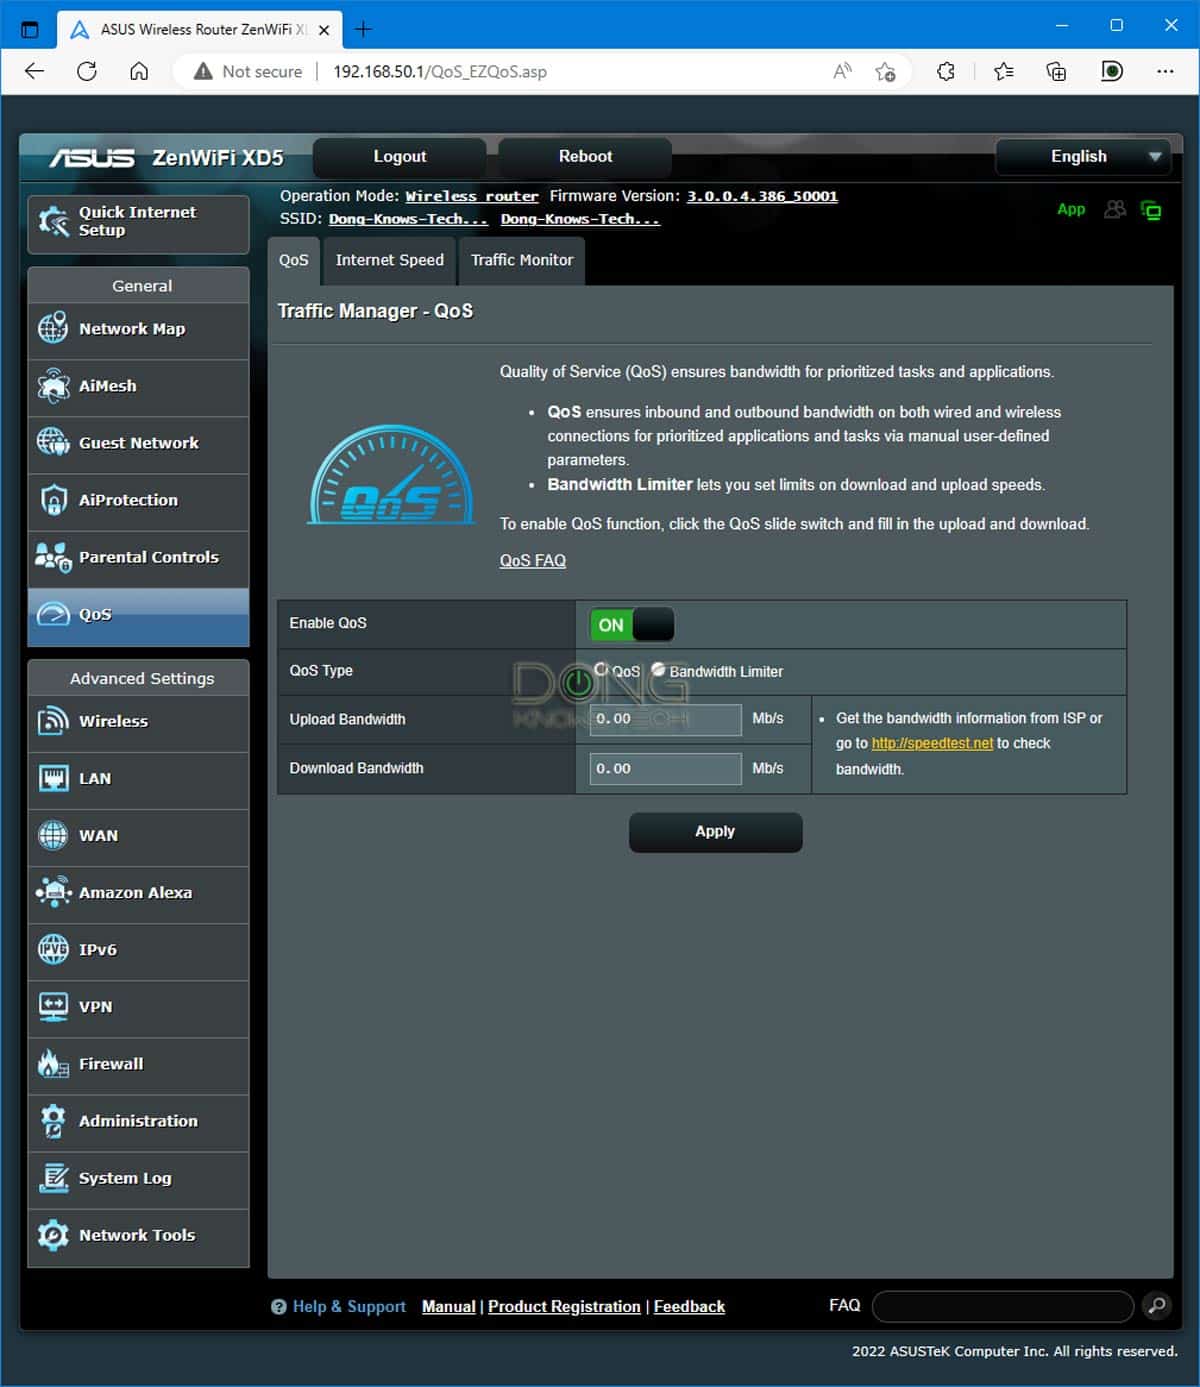Screen dimensions: 1200x1387
Task: Select QoS in the sidebar menu
Action: [139, 615]
